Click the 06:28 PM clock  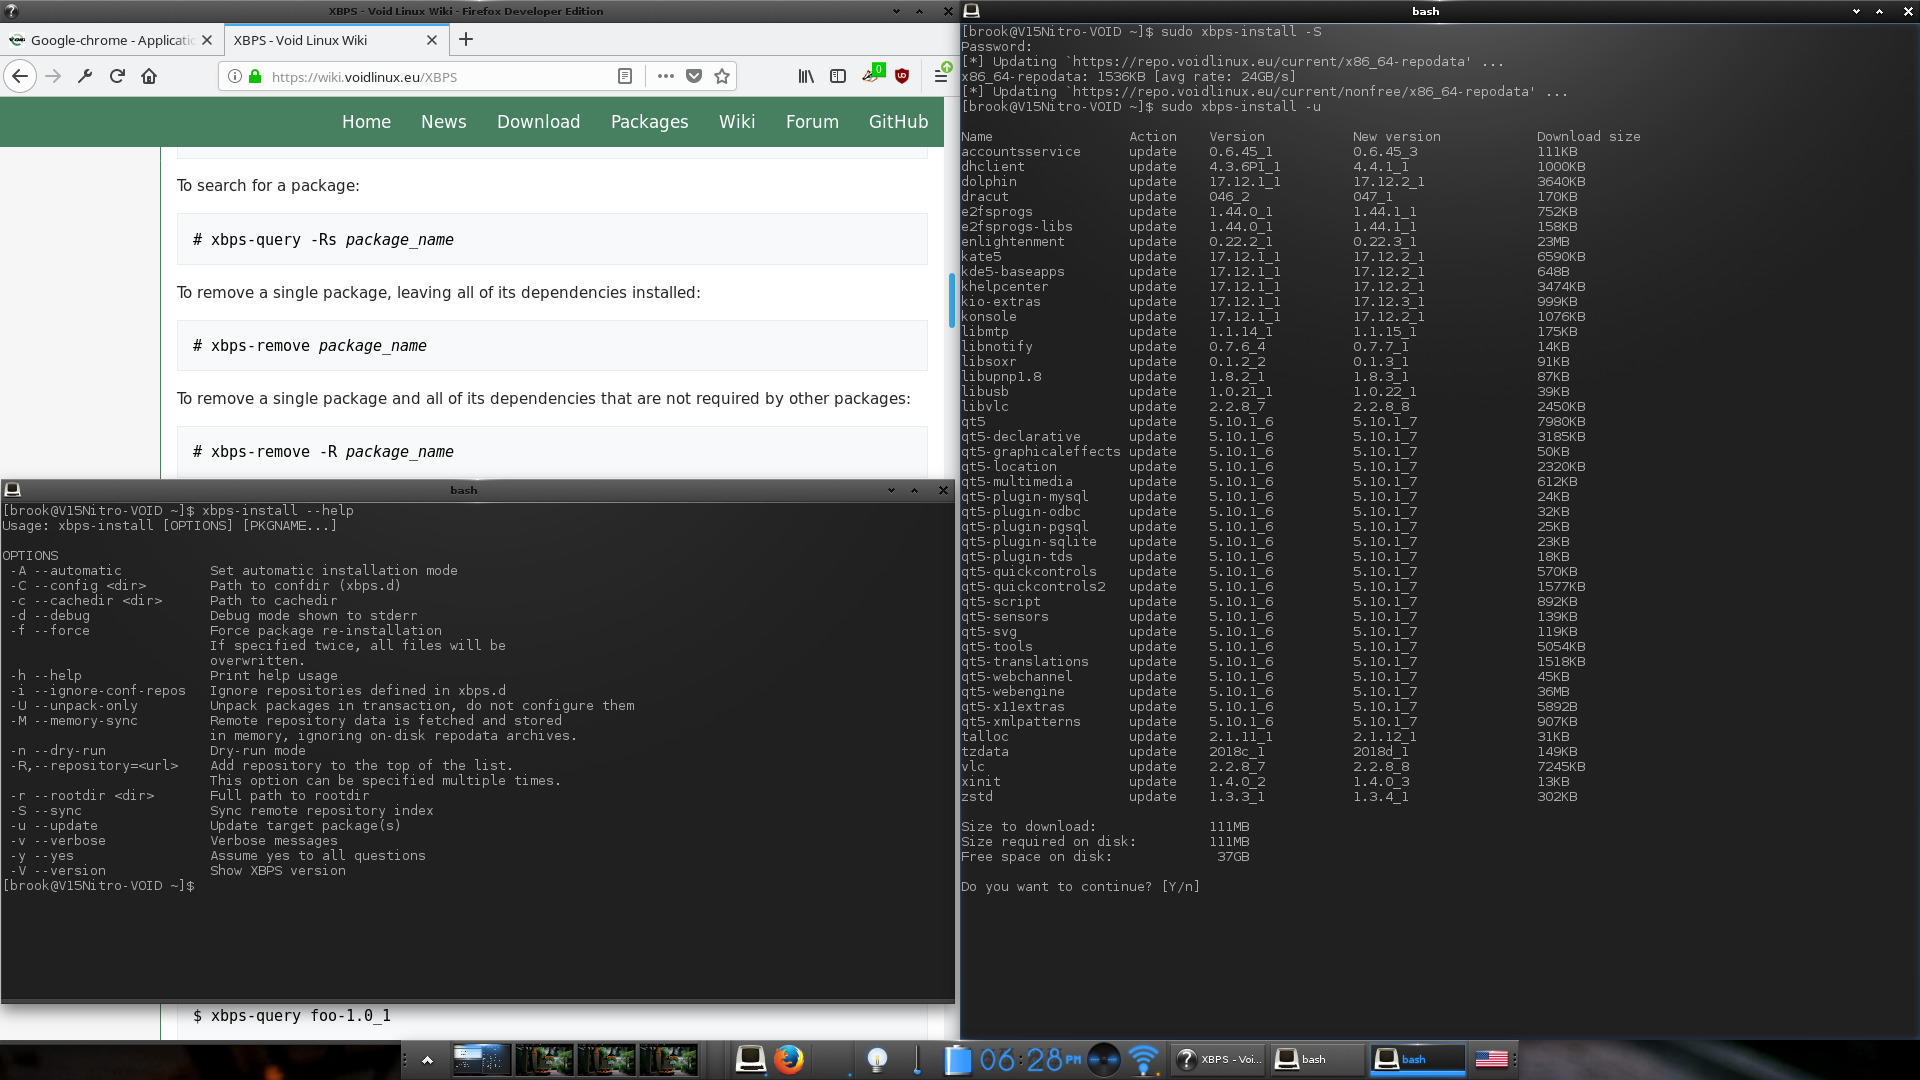point(1029,1059)
